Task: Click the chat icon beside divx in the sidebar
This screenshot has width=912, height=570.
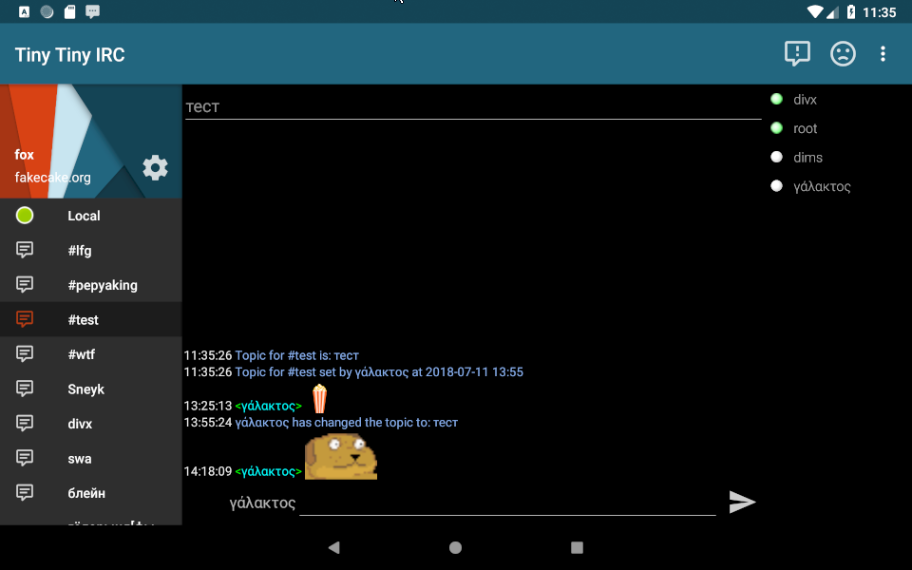Action: pyautogui.click(x=24, y=423)
